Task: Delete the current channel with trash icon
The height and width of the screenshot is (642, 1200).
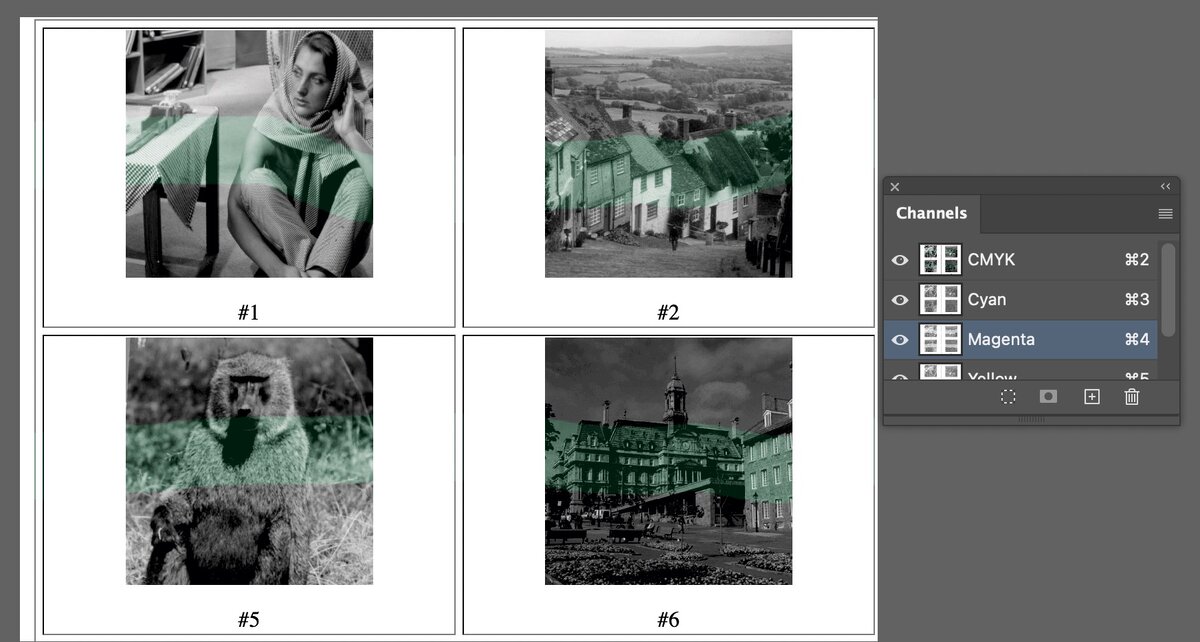Action: (x=1132, y=397)
